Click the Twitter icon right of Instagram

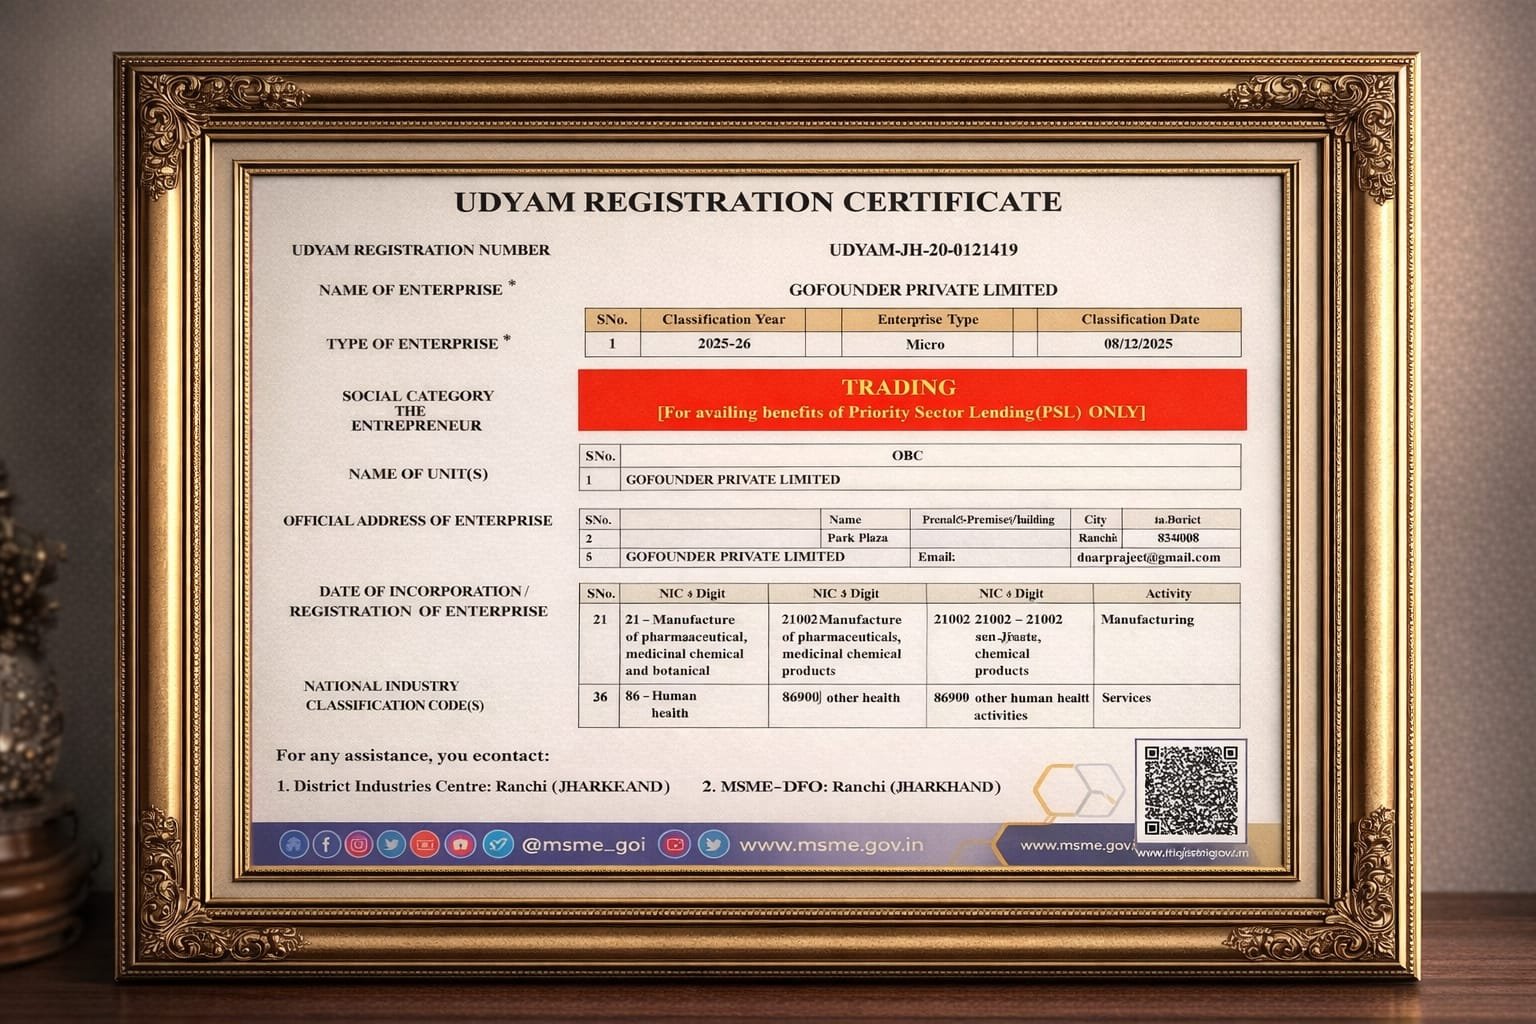tap(392, 845)
